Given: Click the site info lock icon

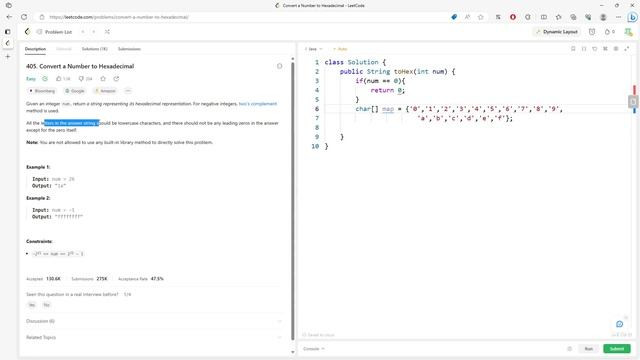Looking at the screenshot, I should 42,17.
